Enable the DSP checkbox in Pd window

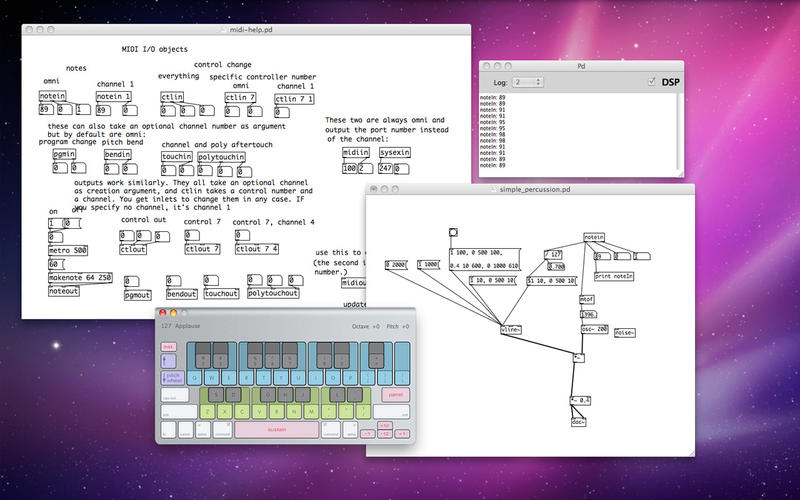click(x=652, y=81)
